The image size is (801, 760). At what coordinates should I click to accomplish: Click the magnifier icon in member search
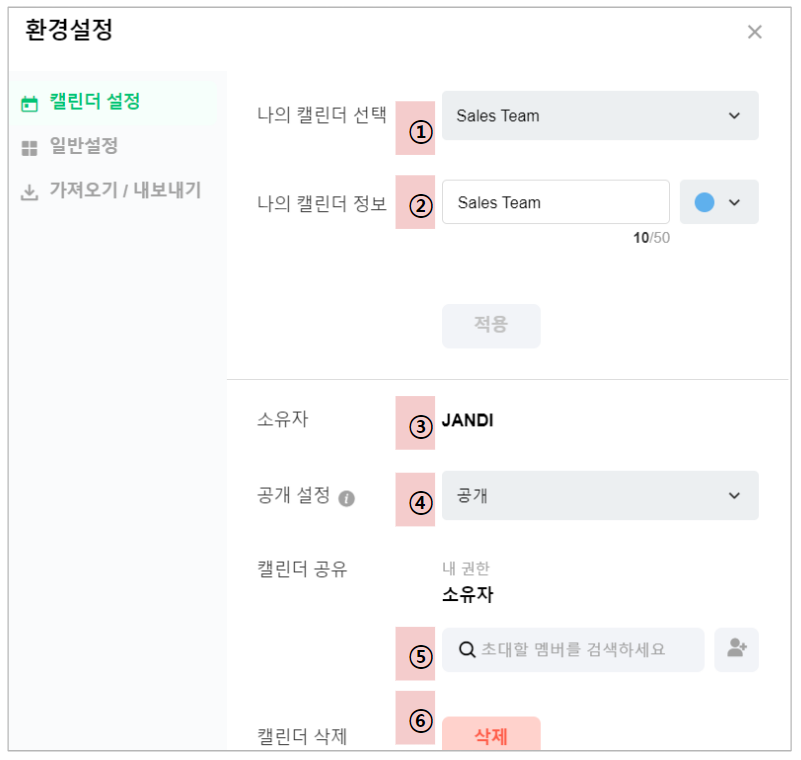tap(466, 650)
